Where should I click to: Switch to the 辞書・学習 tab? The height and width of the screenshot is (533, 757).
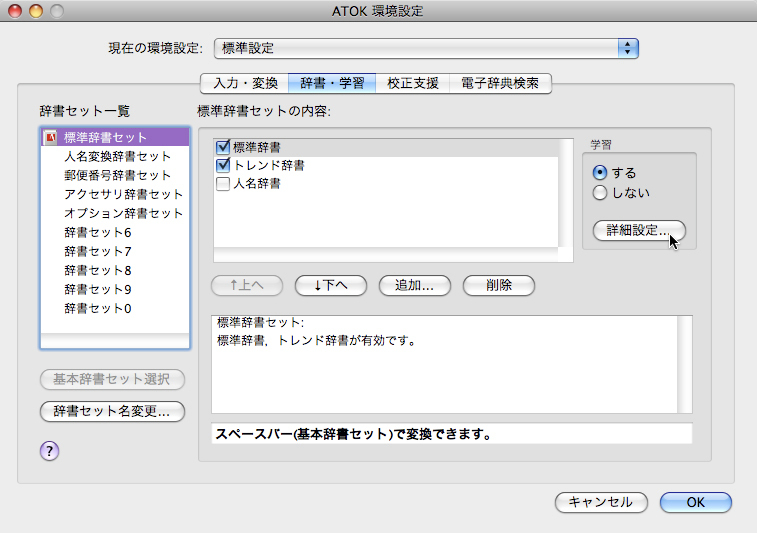click(x=332, y=83)
